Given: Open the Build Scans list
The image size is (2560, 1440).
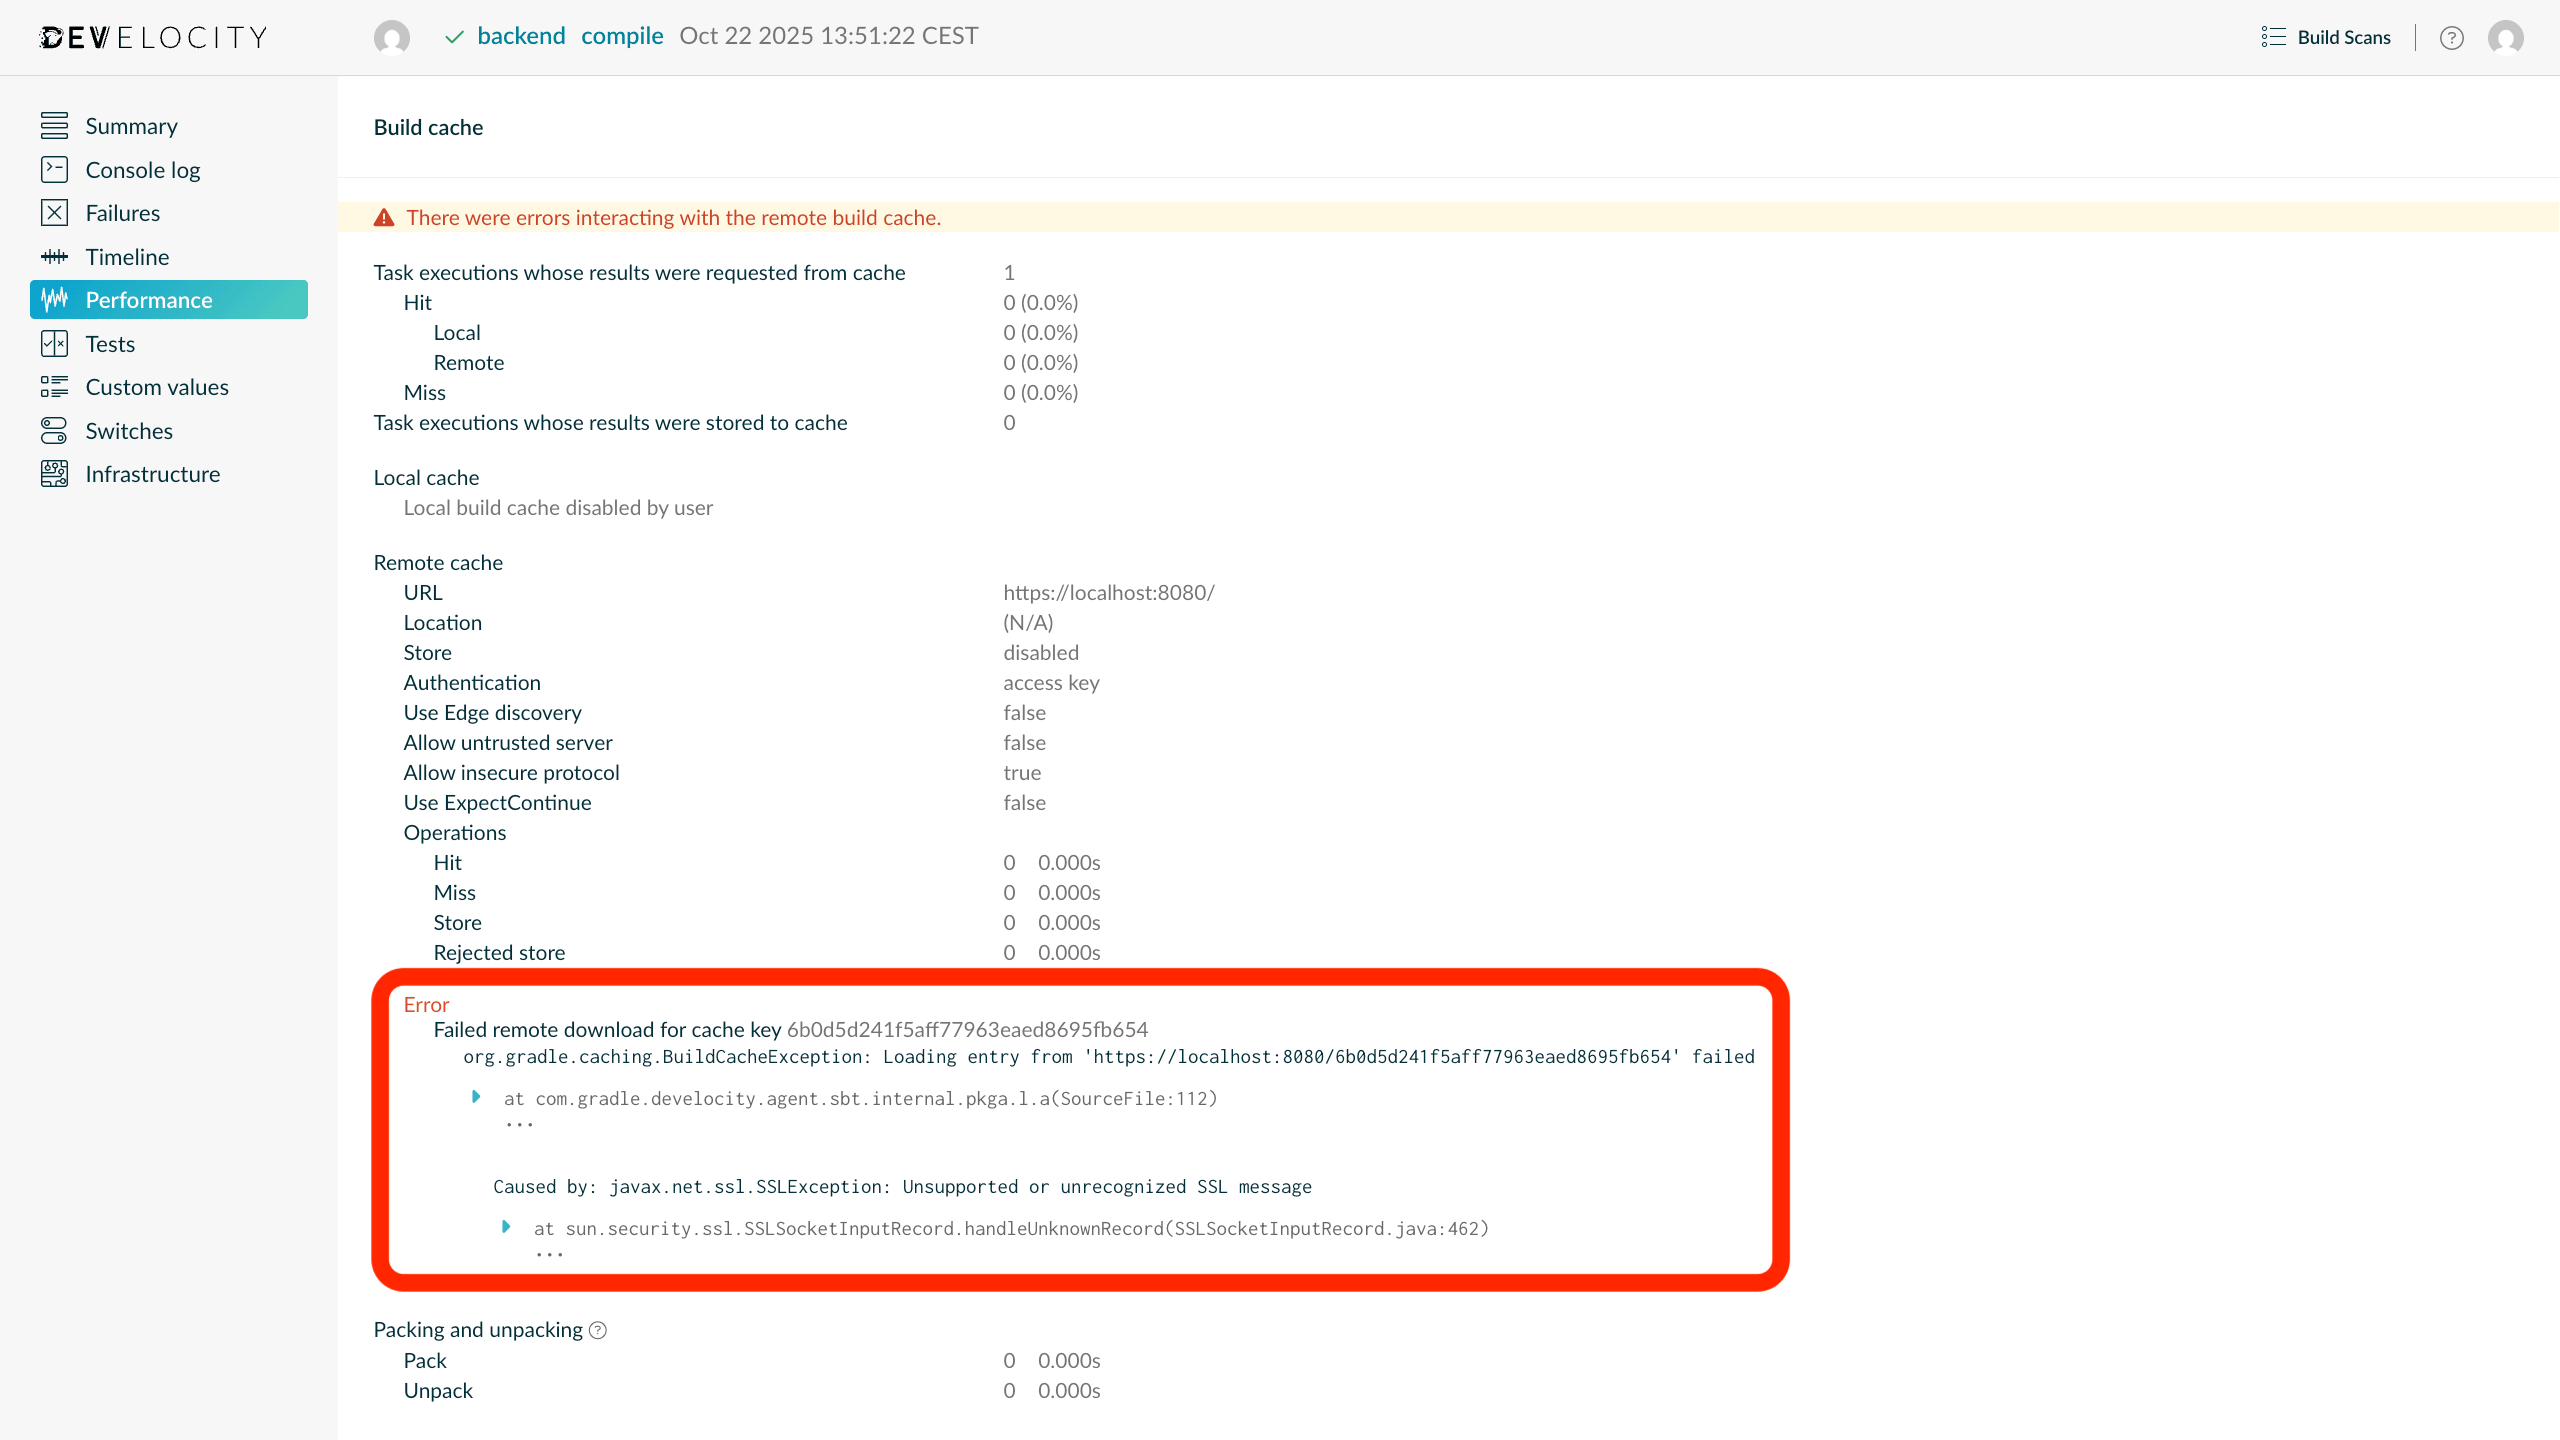Looking at the screenshot, I should click(2326, 36).
